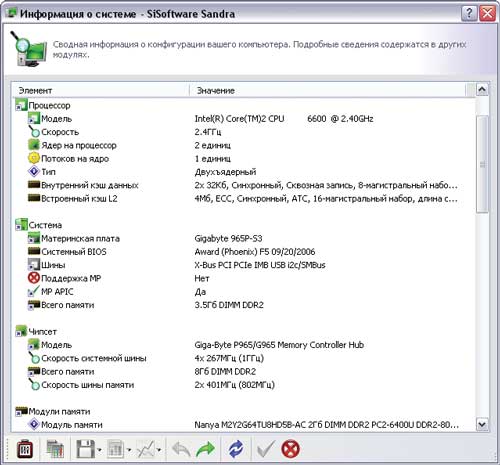Click the chart graph icon in toolbar
Screen dimensions: 500x465
[146, 449]
